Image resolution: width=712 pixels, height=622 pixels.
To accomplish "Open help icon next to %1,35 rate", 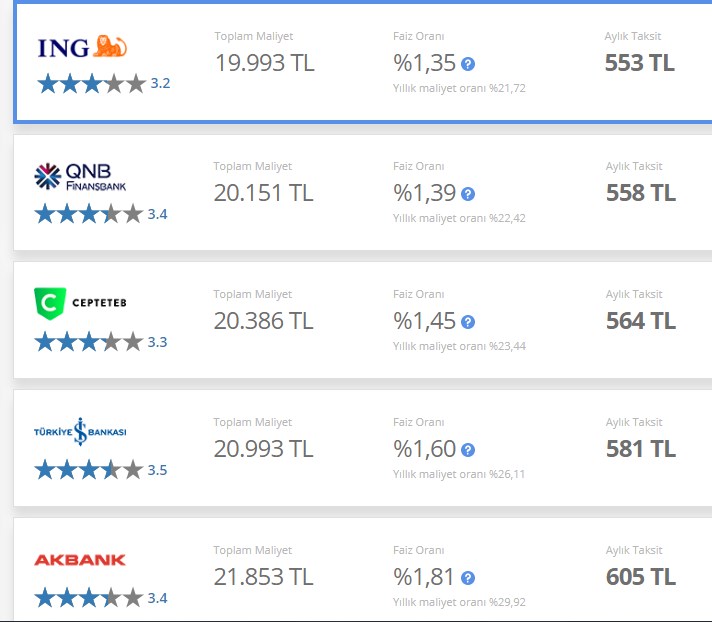I will [468, 64].
